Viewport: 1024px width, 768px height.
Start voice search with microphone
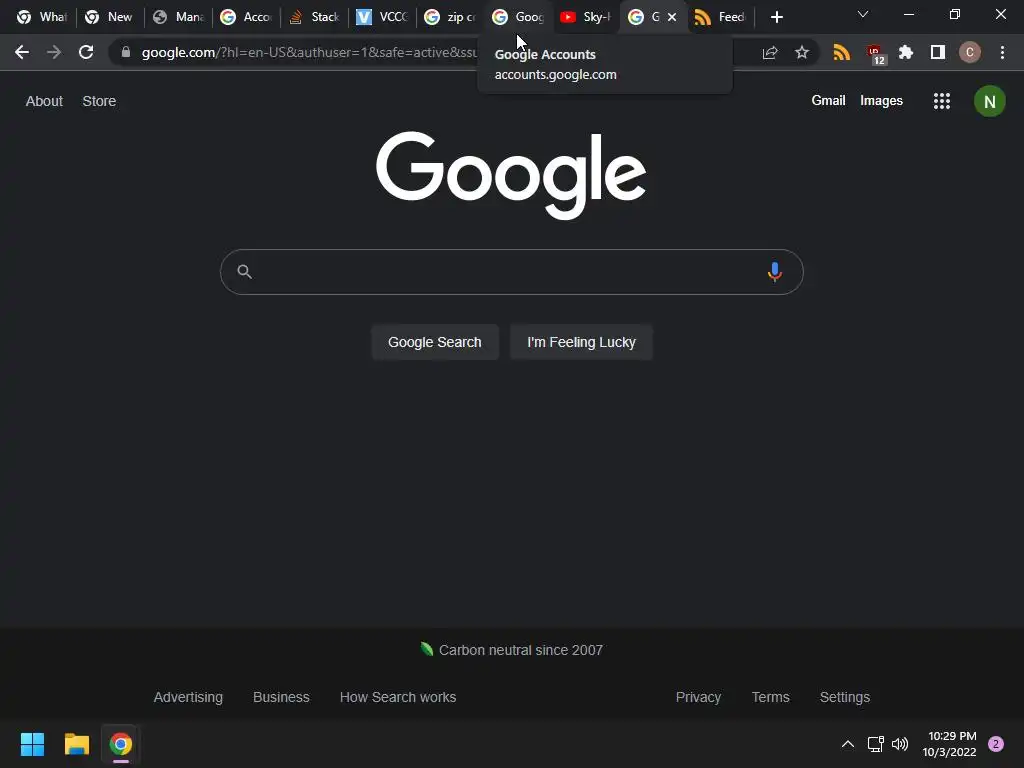pyautogui.click(x=775, y=272)
